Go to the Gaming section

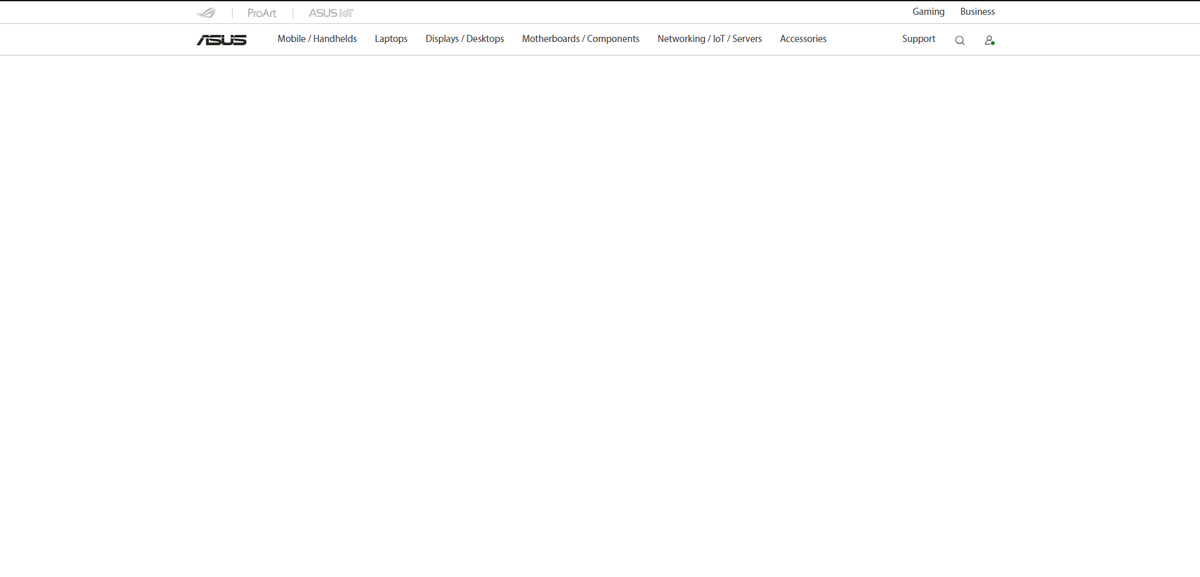tap(929, 12)
